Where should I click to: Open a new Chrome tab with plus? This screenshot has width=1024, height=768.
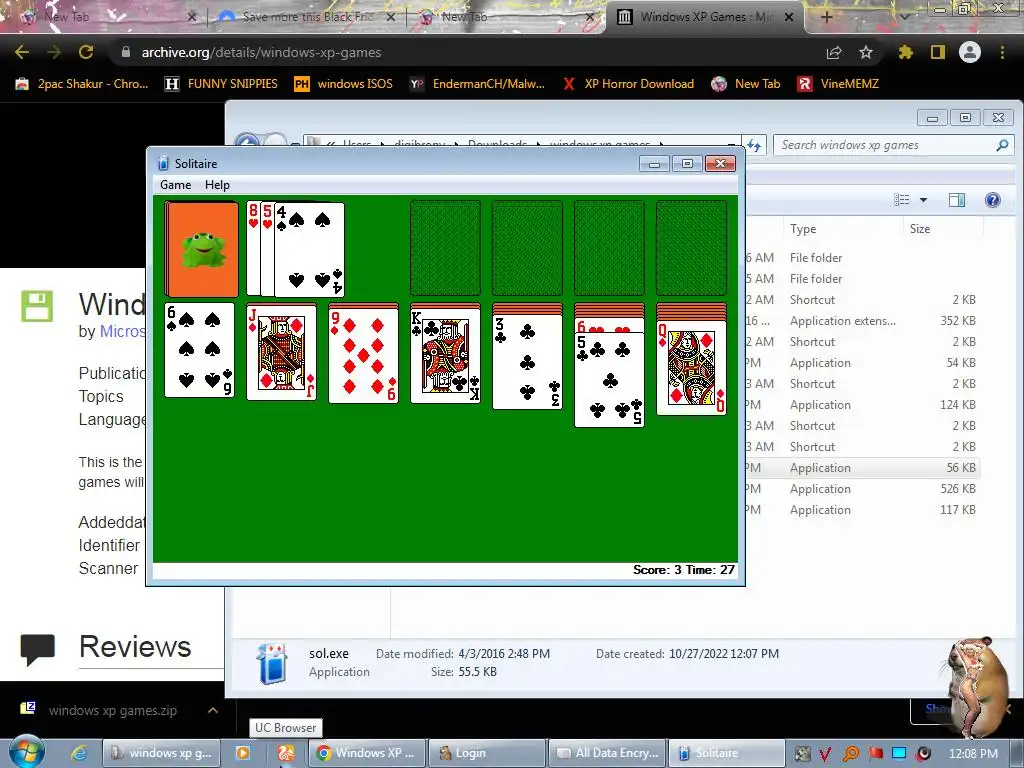pos(826,17)
